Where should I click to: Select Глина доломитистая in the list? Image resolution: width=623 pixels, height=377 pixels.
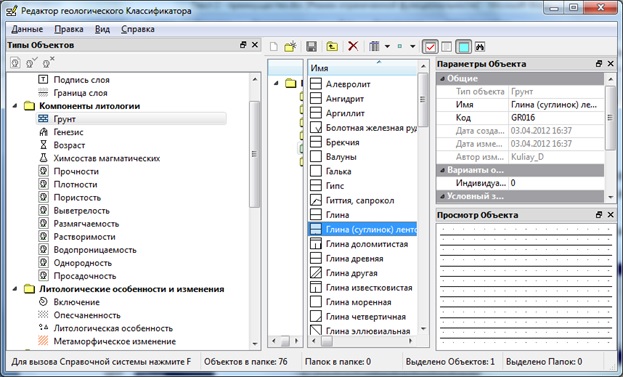(367, 244)
